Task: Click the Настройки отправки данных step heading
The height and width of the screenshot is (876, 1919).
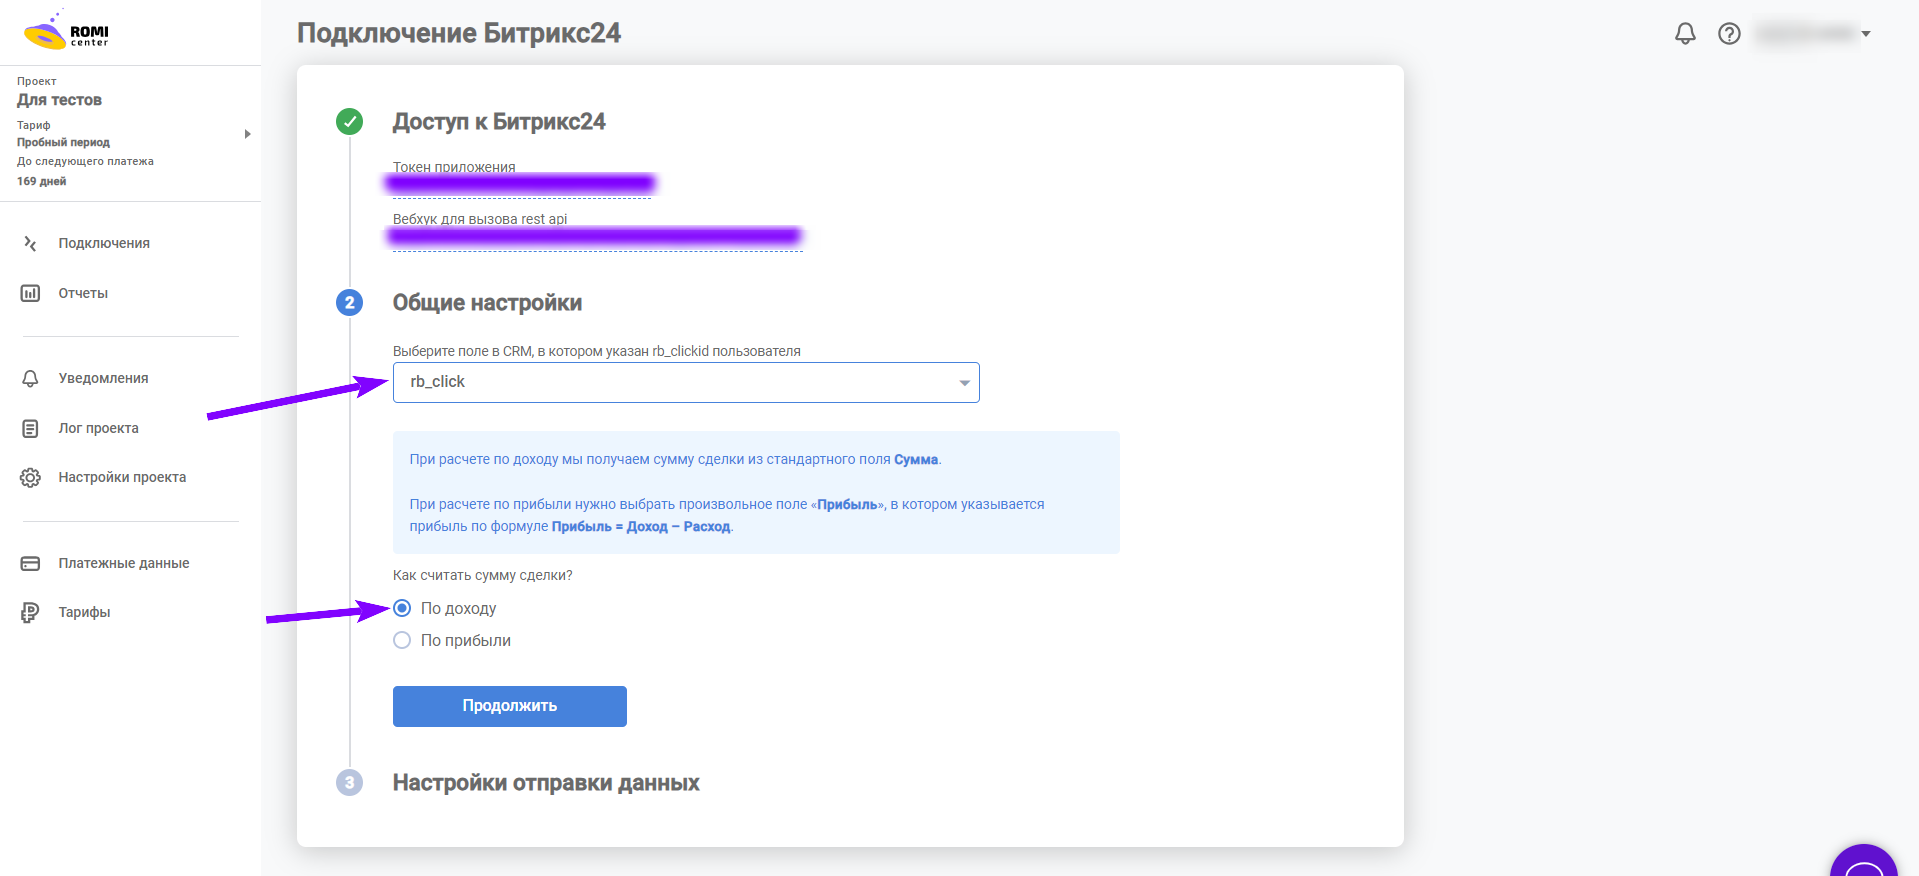Action: click(546, 783)
